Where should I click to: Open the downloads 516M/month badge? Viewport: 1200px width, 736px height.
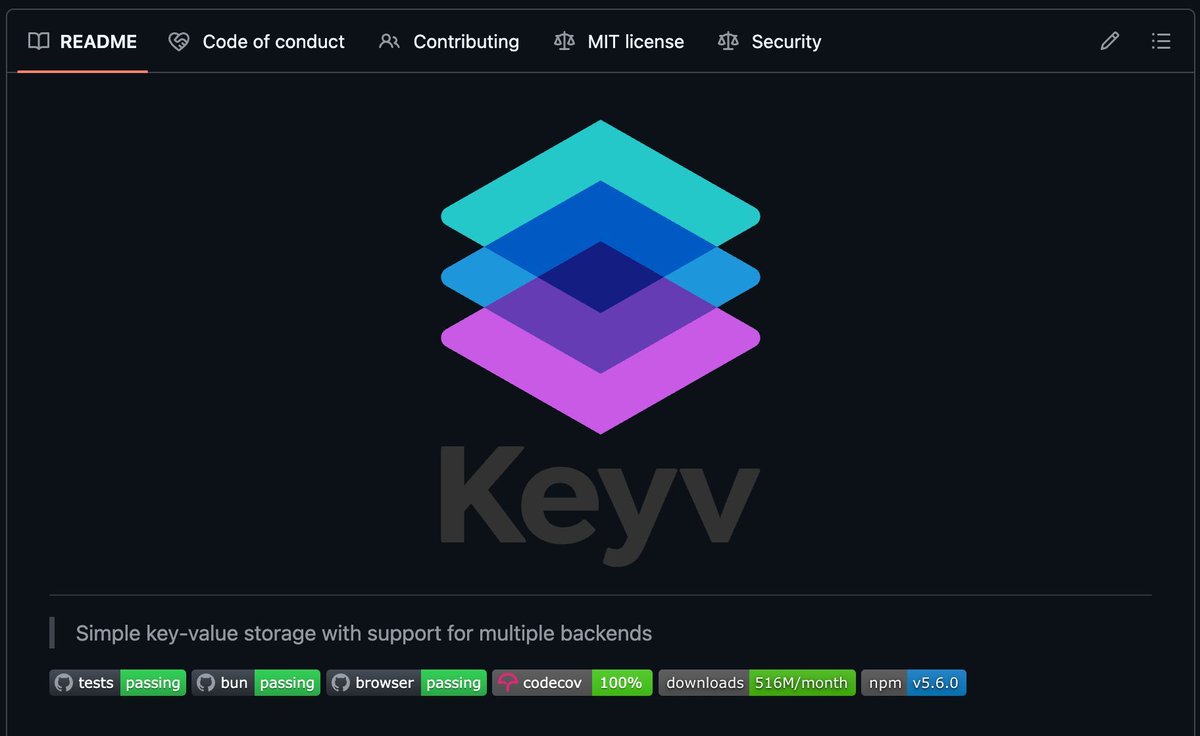click(757, 683)
